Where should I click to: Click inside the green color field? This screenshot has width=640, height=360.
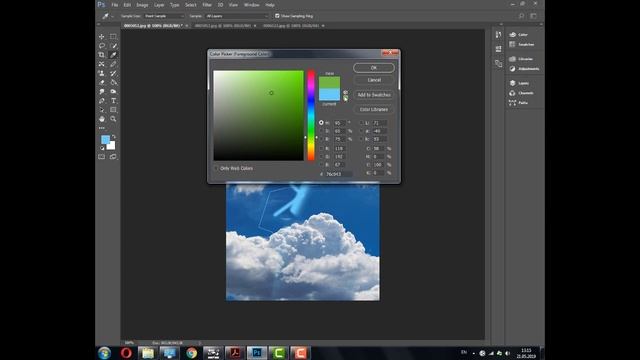click(258, 115)
